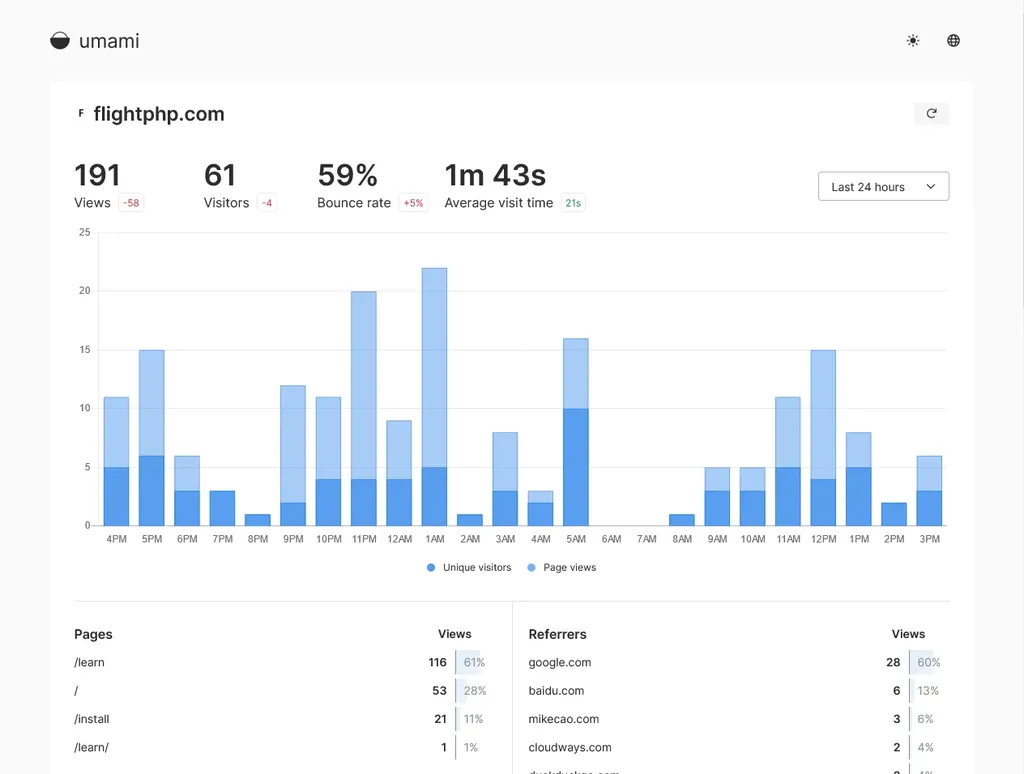The width and height of the screenshot is (1024, 774).
Task: Click the 60% bar for google.com
Action: coord(925,662)
